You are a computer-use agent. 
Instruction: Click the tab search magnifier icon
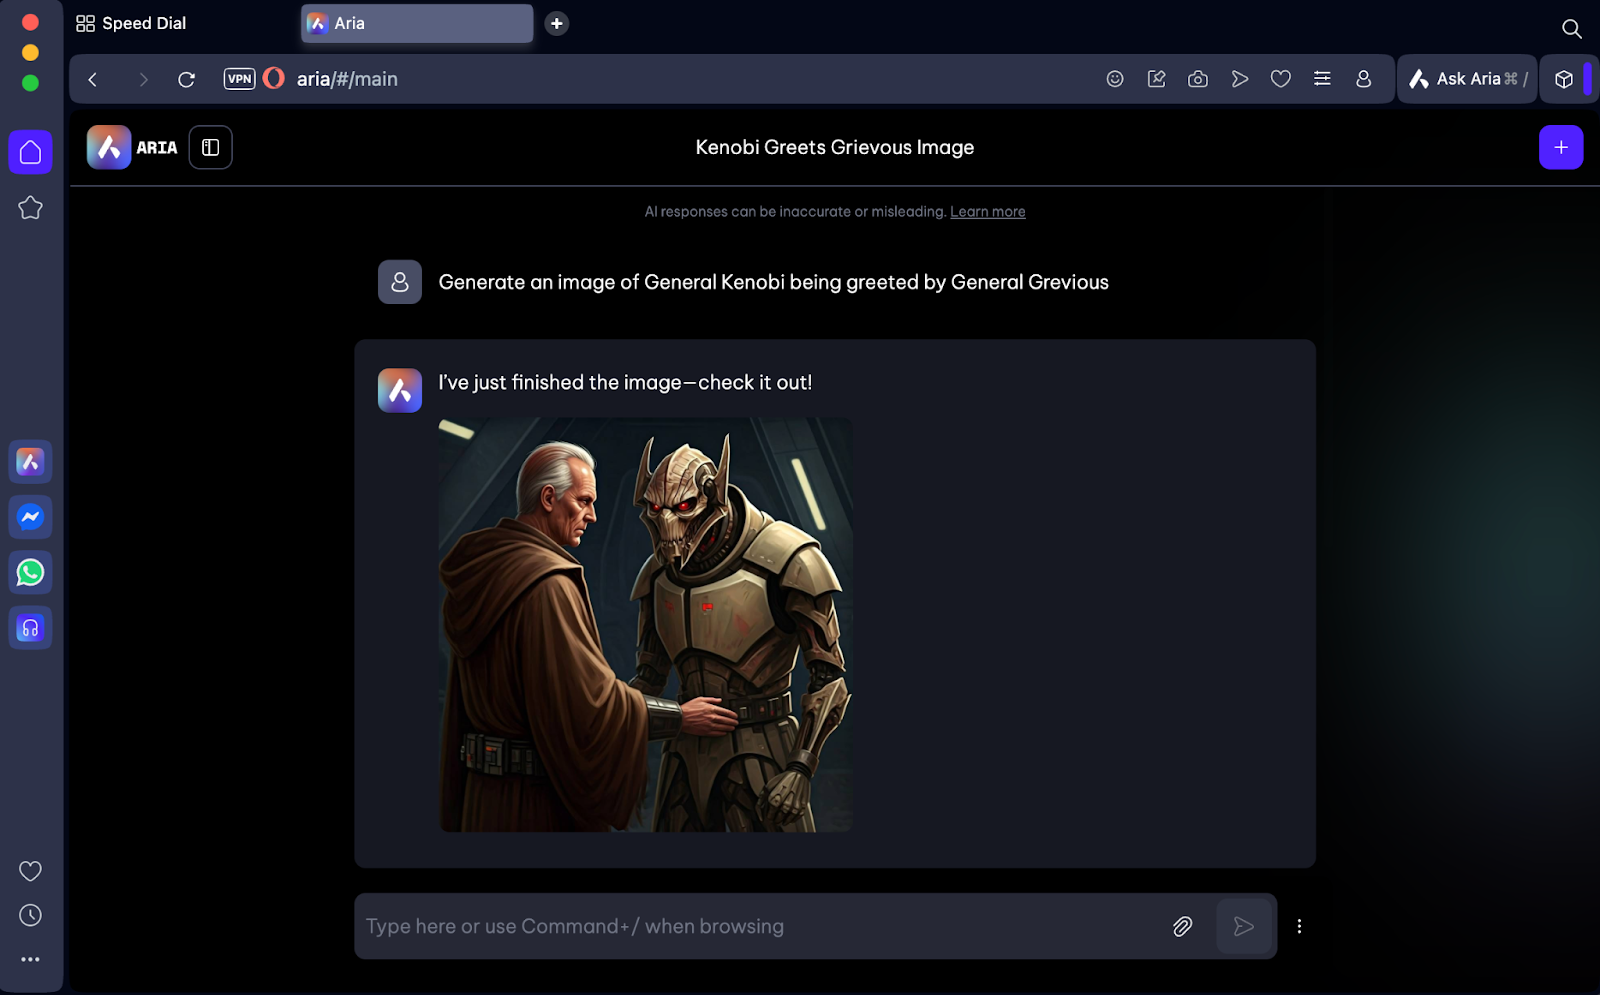click(x=1572, y=29)
